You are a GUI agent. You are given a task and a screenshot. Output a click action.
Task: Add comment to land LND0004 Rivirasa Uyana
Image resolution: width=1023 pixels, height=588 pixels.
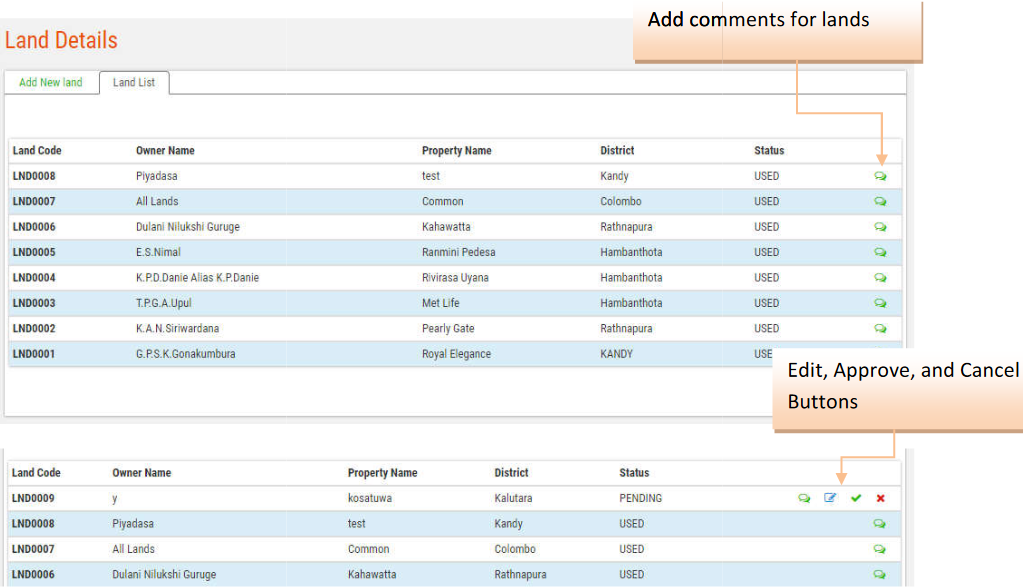(880, 278)
